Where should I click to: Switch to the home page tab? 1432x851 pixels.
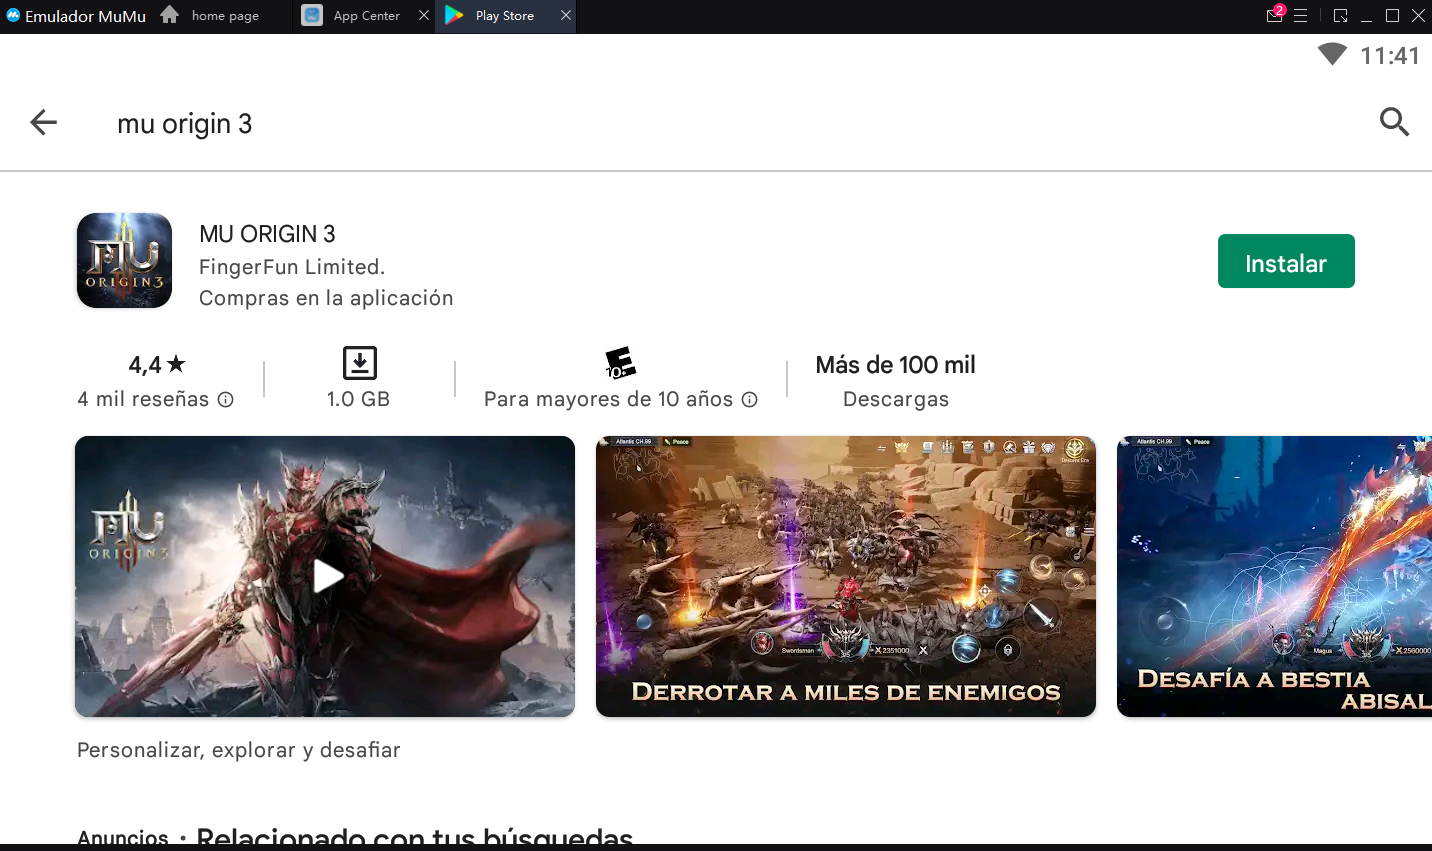pyautogui.click(x=225, y=16)
